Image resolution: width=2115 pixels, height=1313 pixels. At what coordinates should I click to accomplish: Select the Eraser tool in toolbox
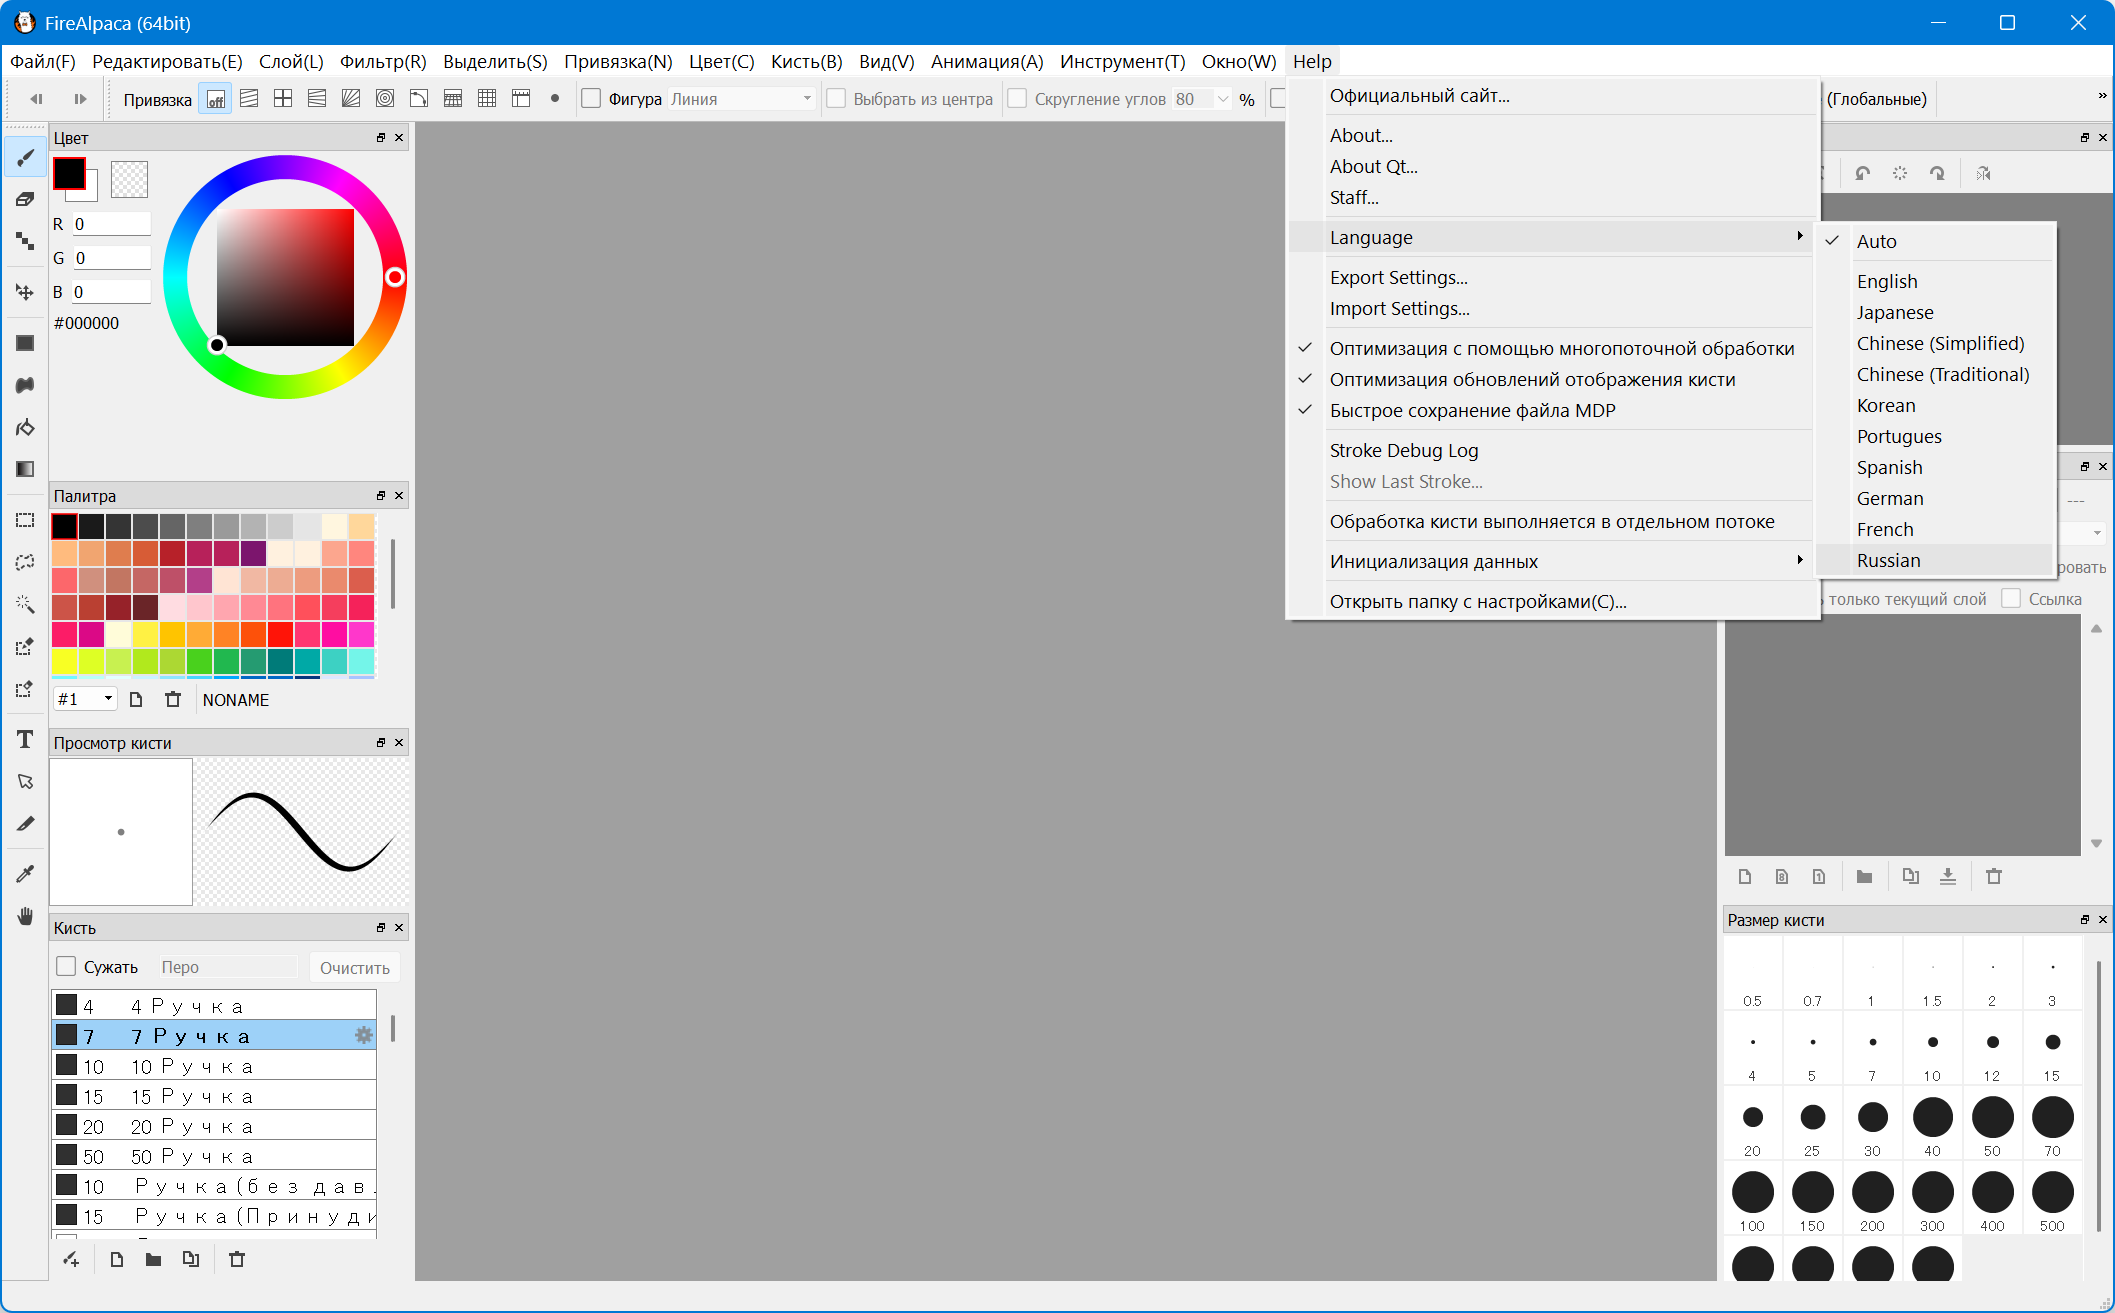25,199
